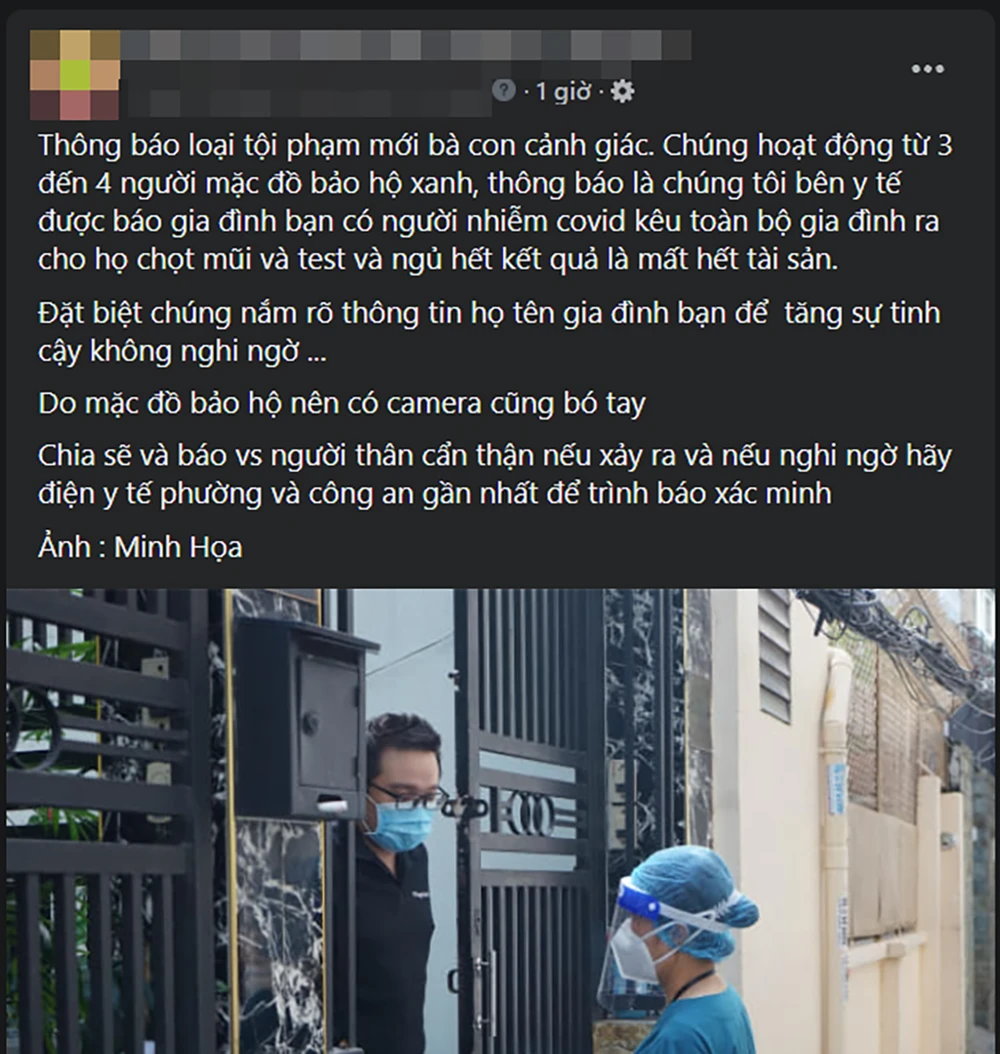The height and width of the screenshot is (1054, 1000).
Task: Open the pixelated profile avatar
Action: 75,75
